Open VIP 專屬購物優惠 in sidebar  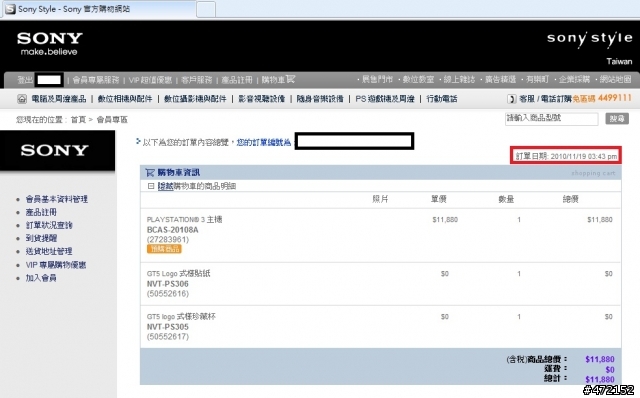pos(56,265)
